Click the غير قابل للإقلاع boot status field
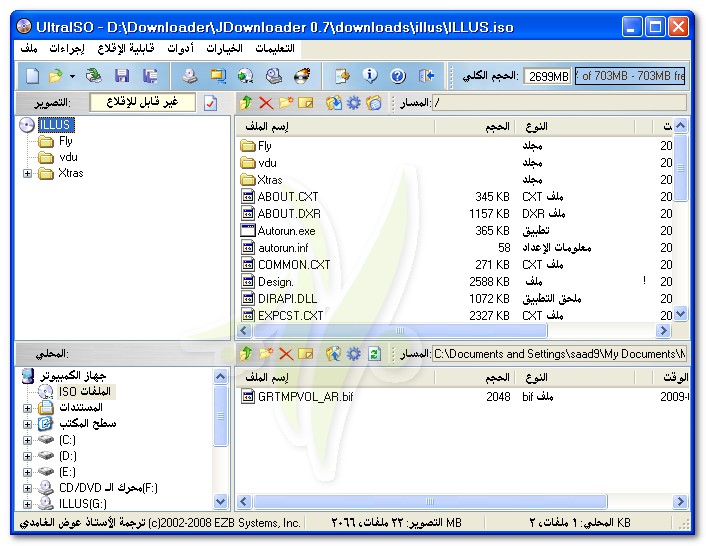Viewport: 706px width, 546px height. (143, 103)
